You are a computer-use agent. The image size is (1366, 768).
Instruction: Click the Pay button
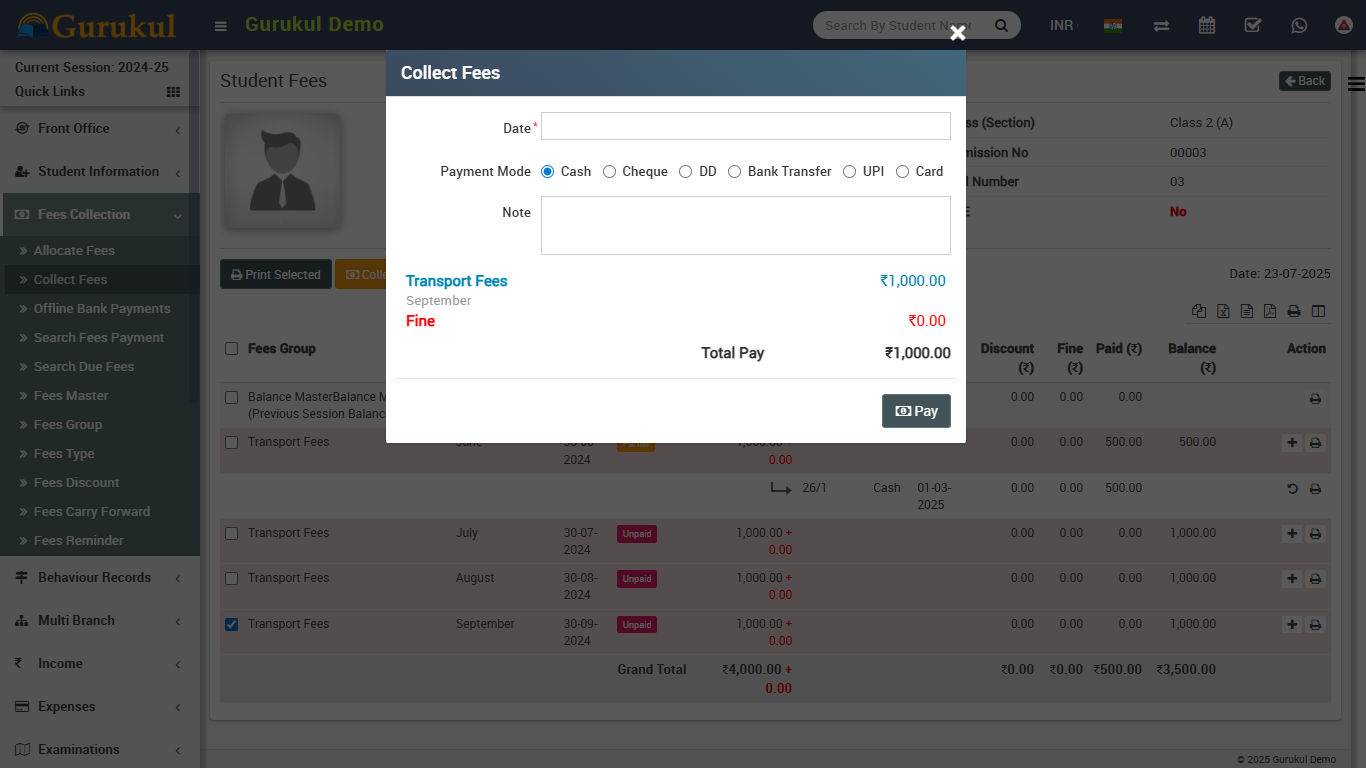tap(916, 411)
